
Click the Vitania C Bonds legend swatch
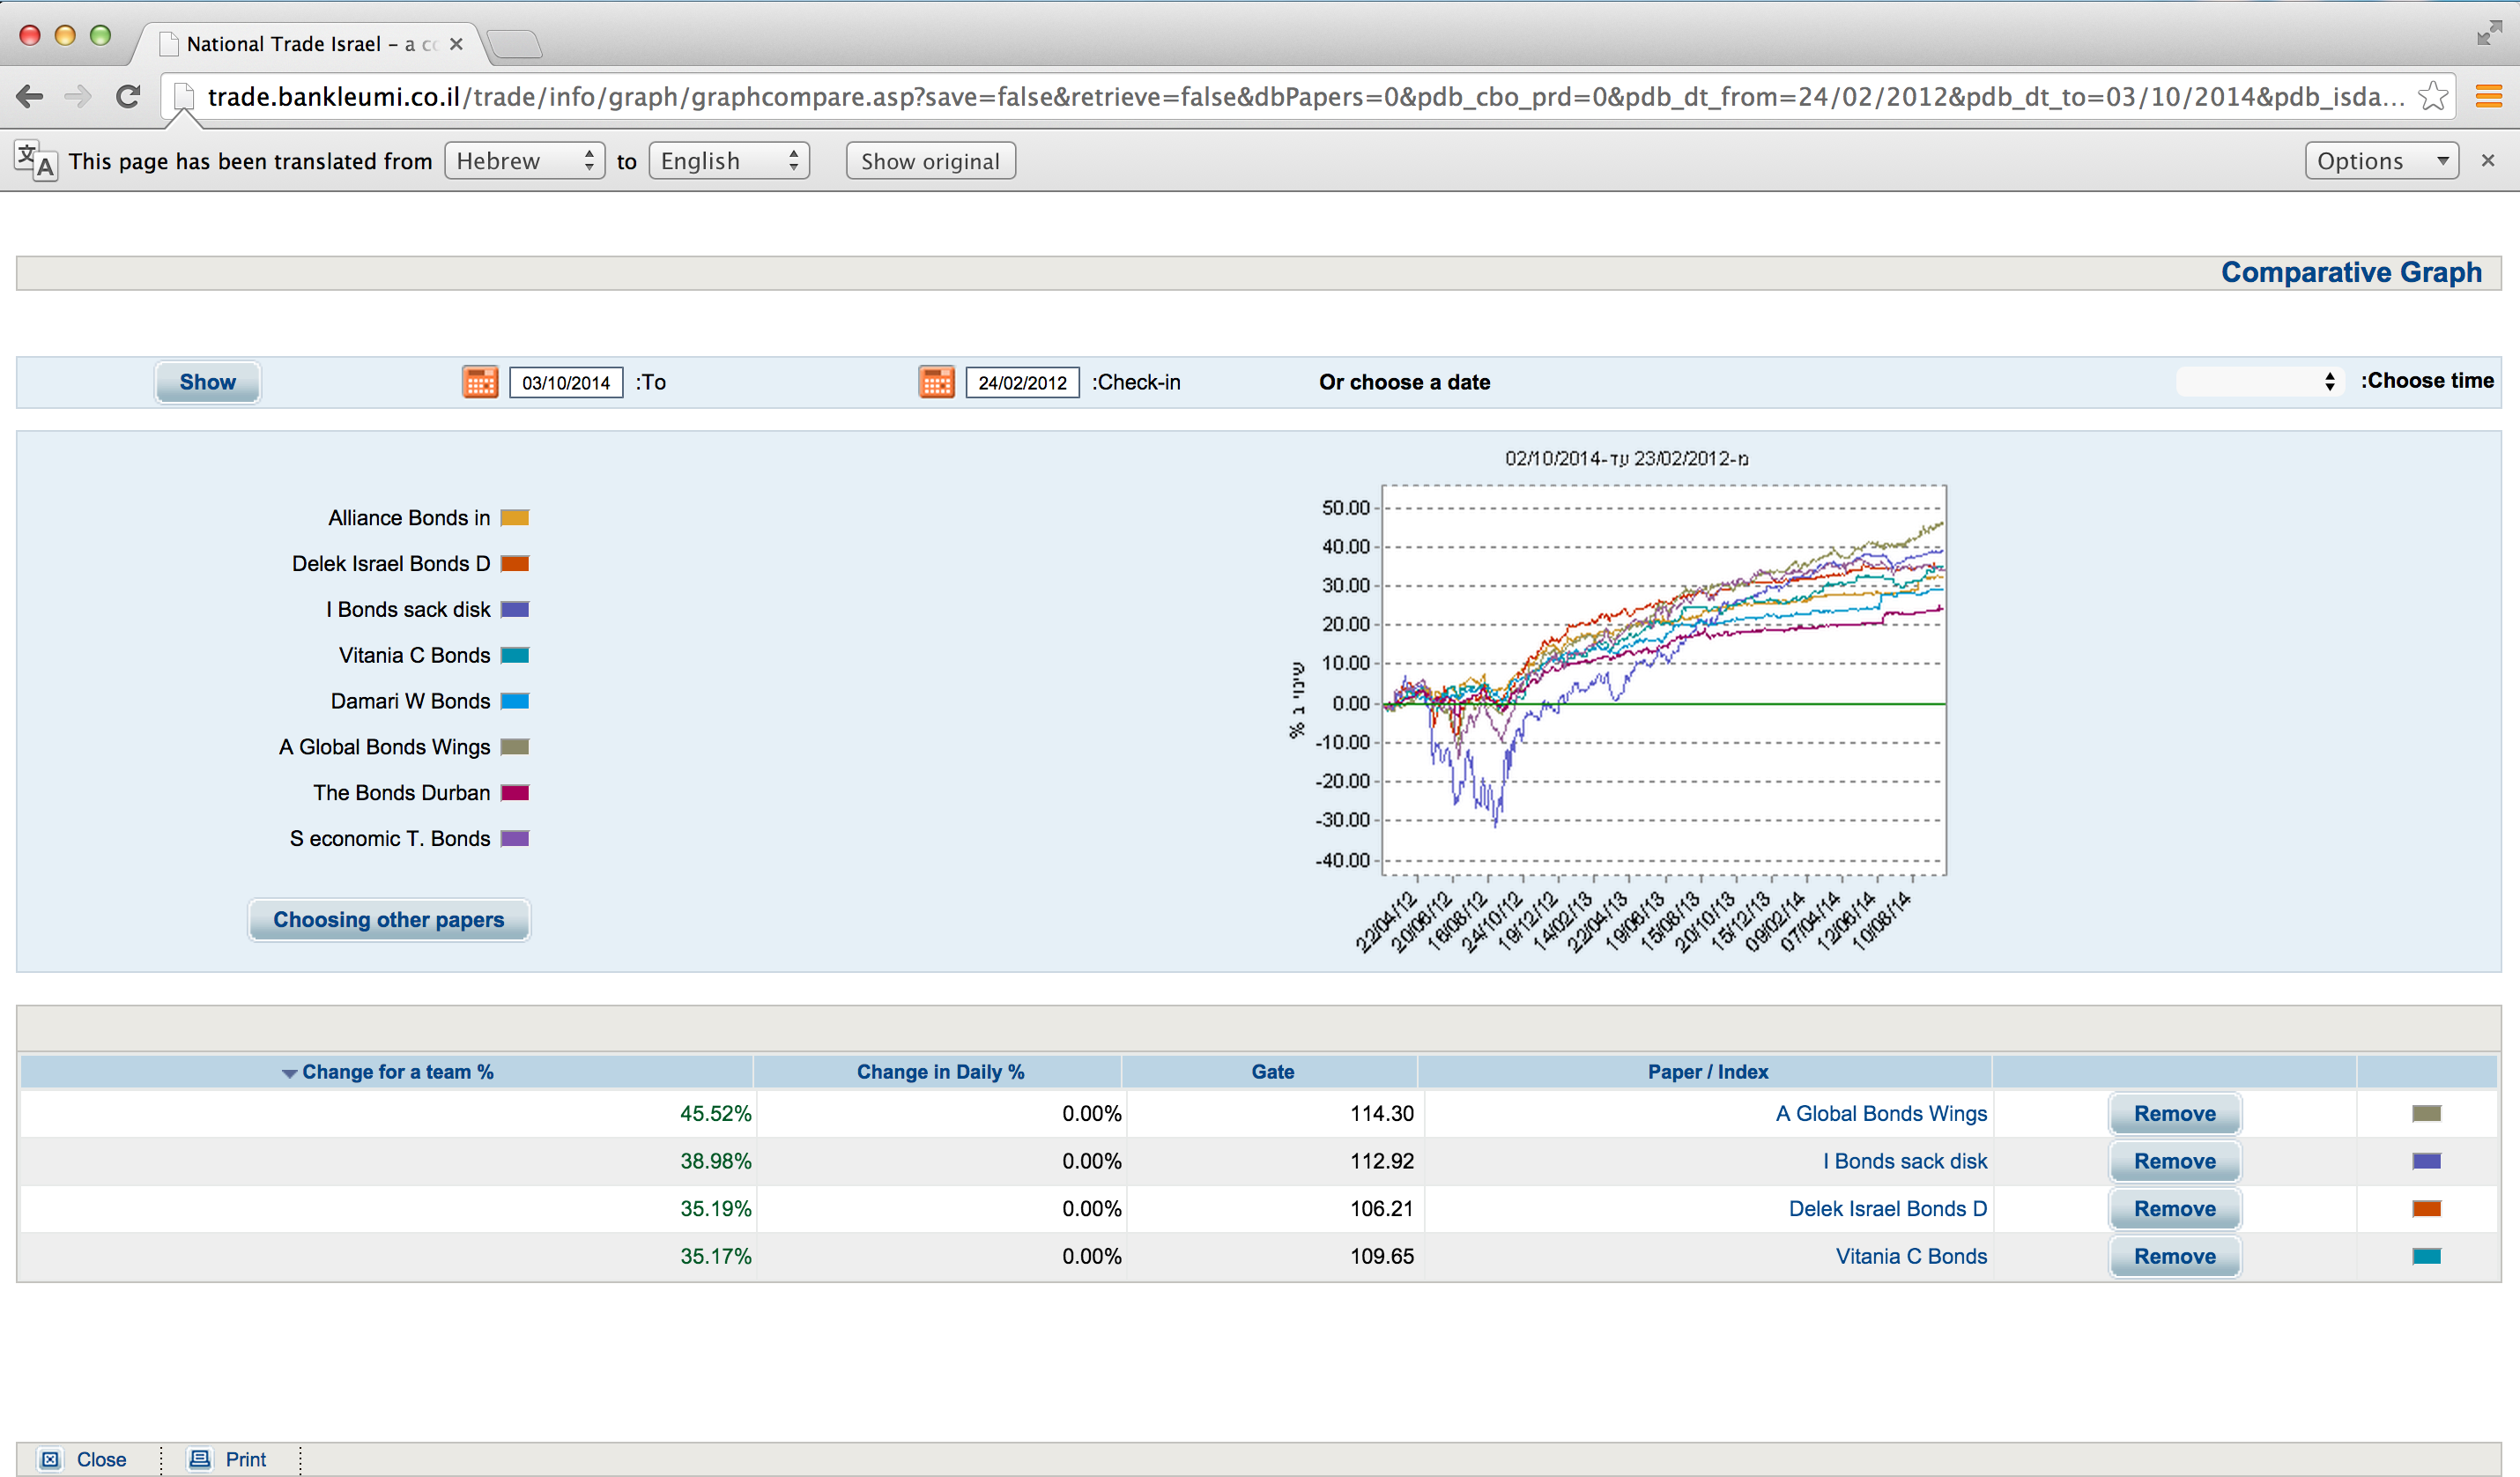click(x=514, y=656)
